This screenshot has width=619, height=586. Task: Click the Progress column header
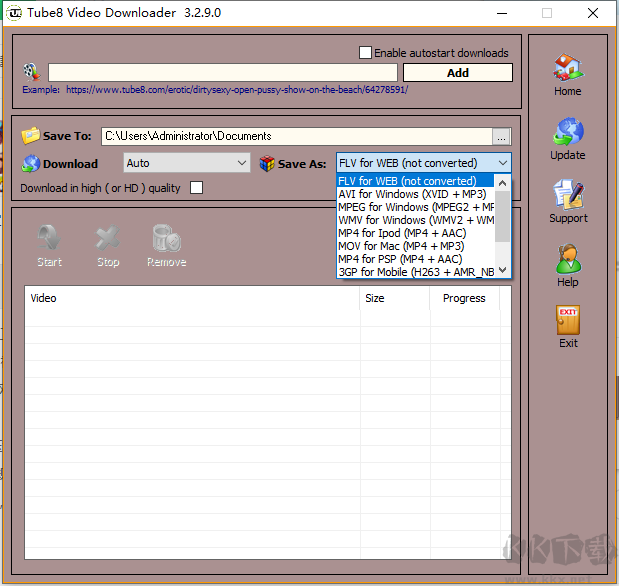[x=464, y=298]
